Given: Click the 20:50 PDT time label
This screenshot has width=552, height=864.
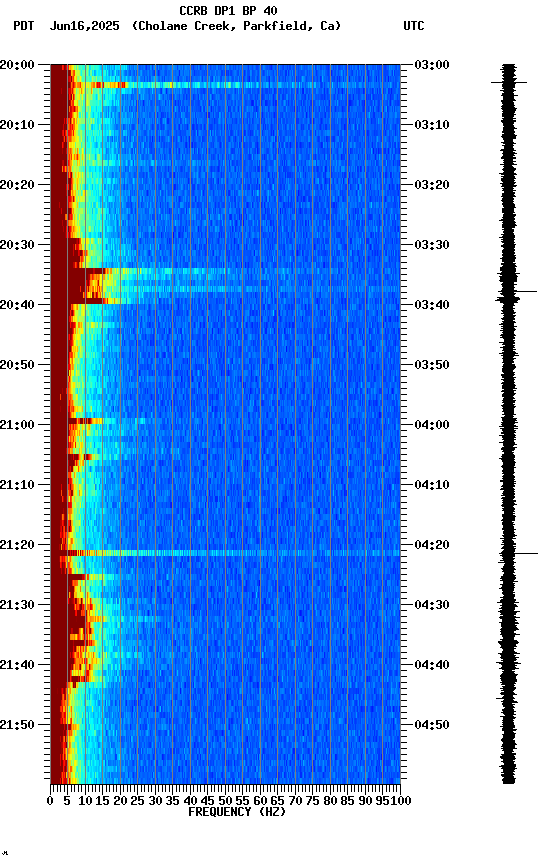Looking at the screenshot, I should pos(17,365).
